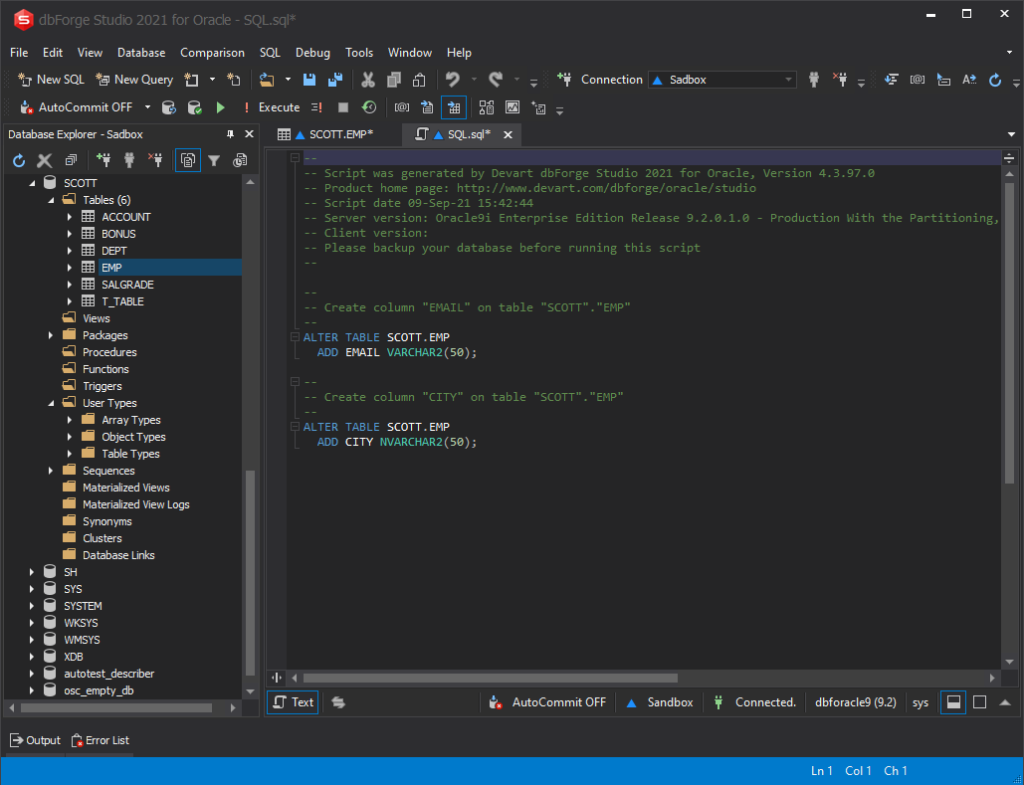Click the editor horizontal scrollbar thumb
This screenshot has width=1024, height=785.
coord(490,678)
